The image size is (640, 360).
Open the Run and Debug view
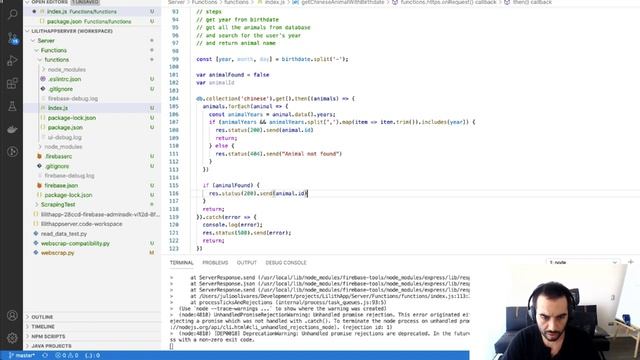(x=12, y=61)
